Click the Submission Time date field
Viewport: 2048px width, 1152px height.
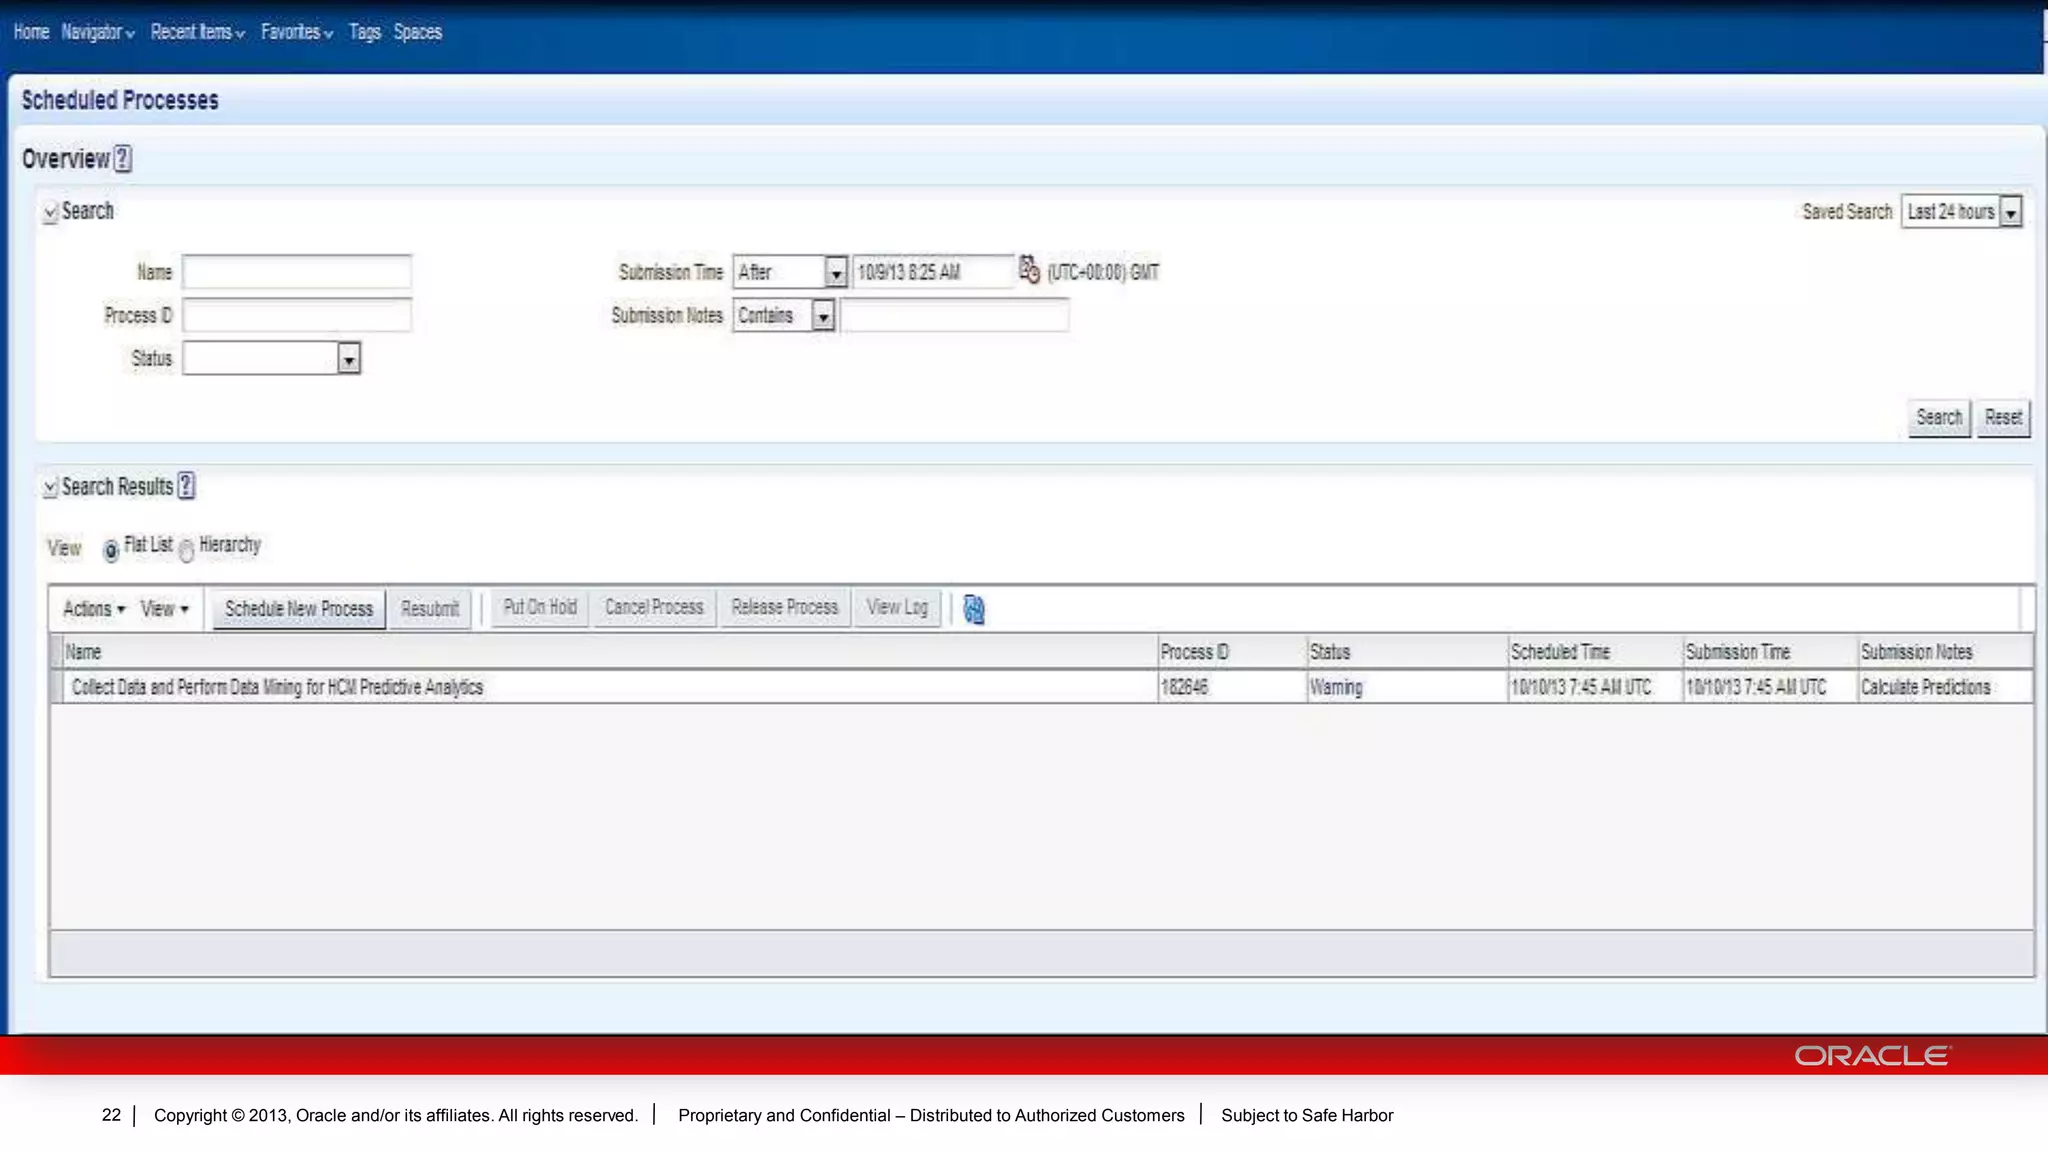[933, 272]
